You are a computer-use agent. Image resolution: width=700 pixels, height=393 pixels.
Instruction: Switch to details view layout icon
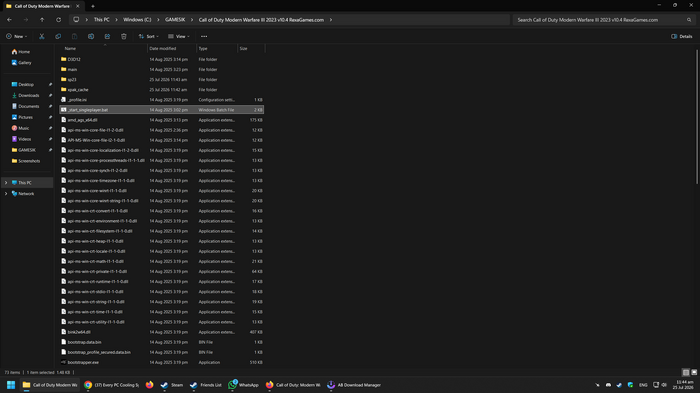pos(686,372)
